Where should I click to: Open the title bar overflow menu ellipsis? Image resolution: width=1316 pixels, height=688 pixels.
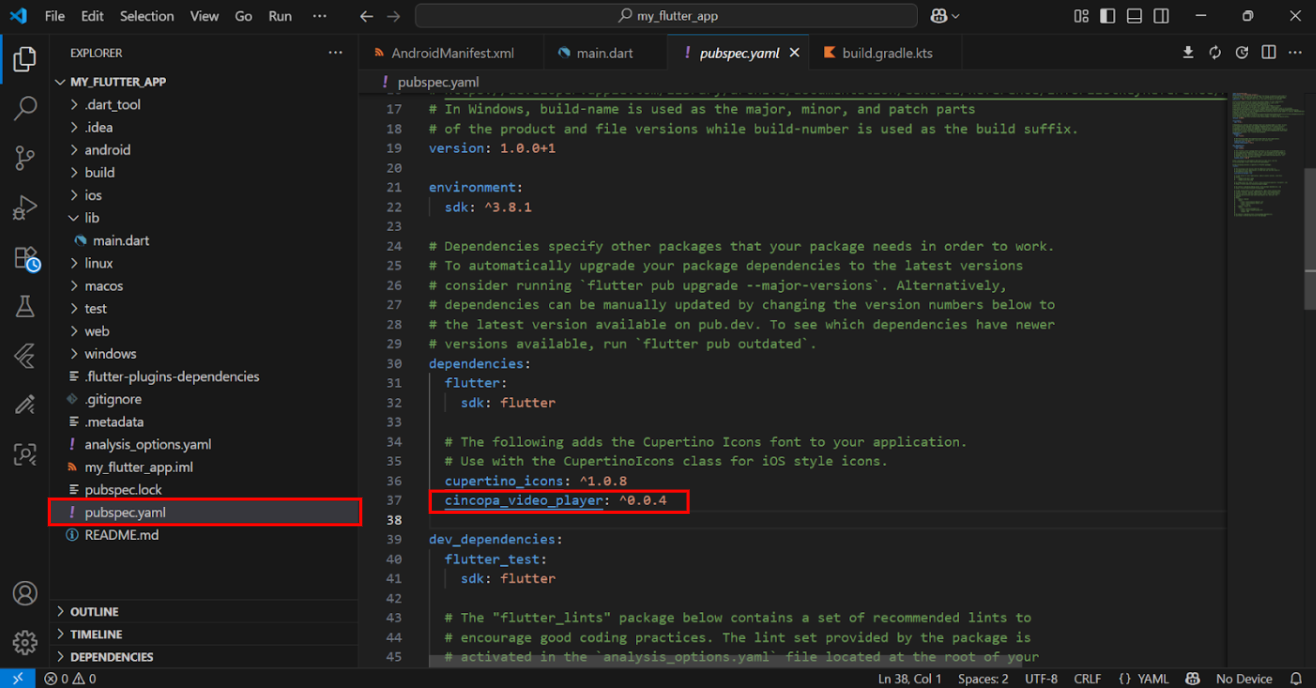point(319,16)
